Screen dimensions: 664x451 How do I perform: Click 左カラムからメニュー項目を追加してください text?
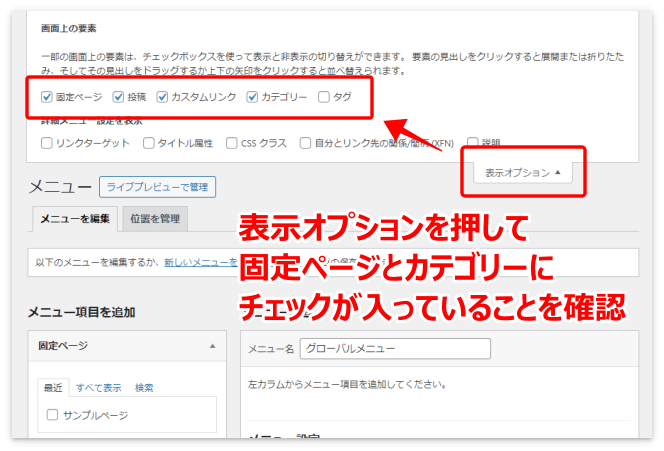coord(347,385)
